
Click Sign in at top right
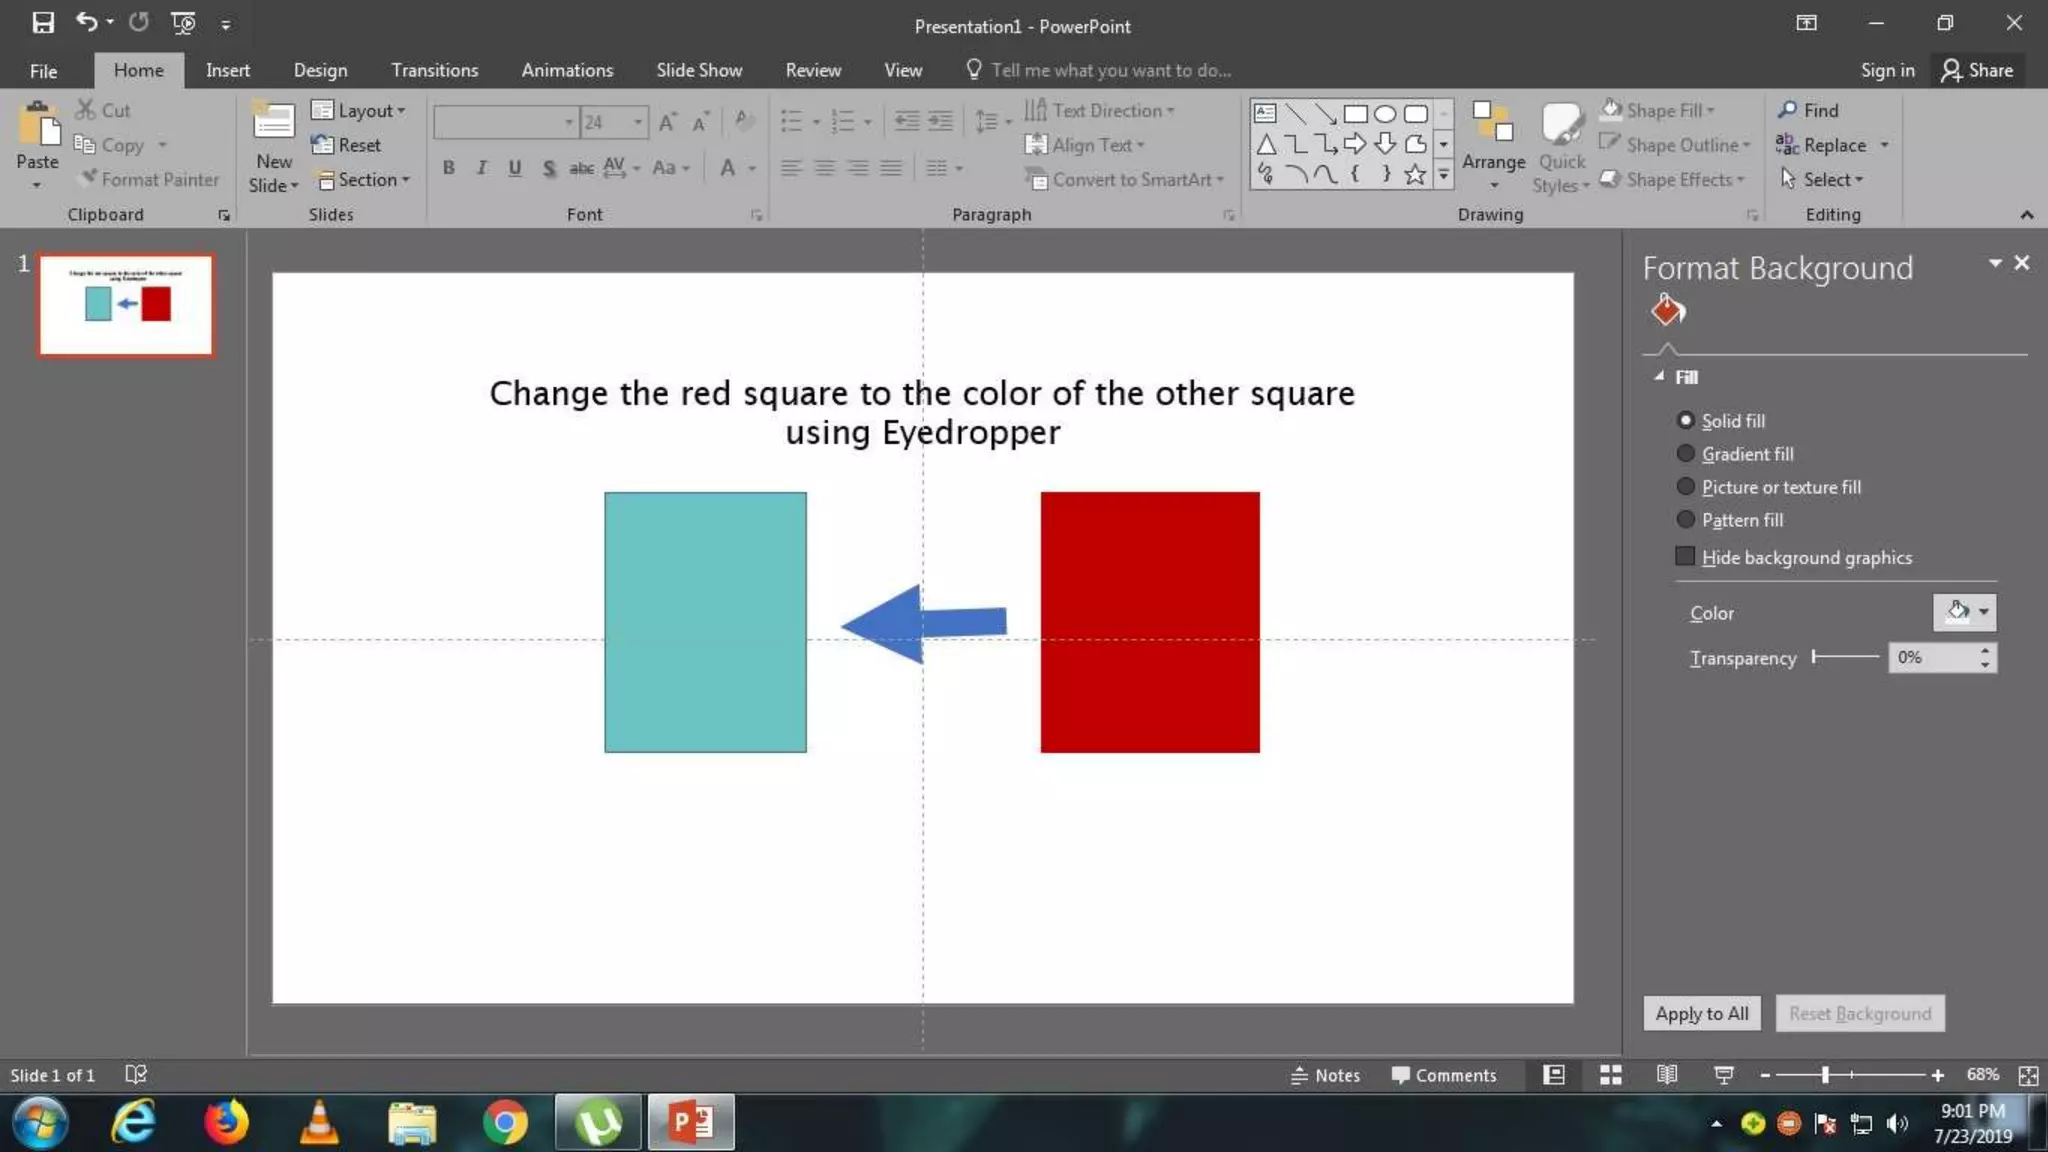tap(1887, 70)
